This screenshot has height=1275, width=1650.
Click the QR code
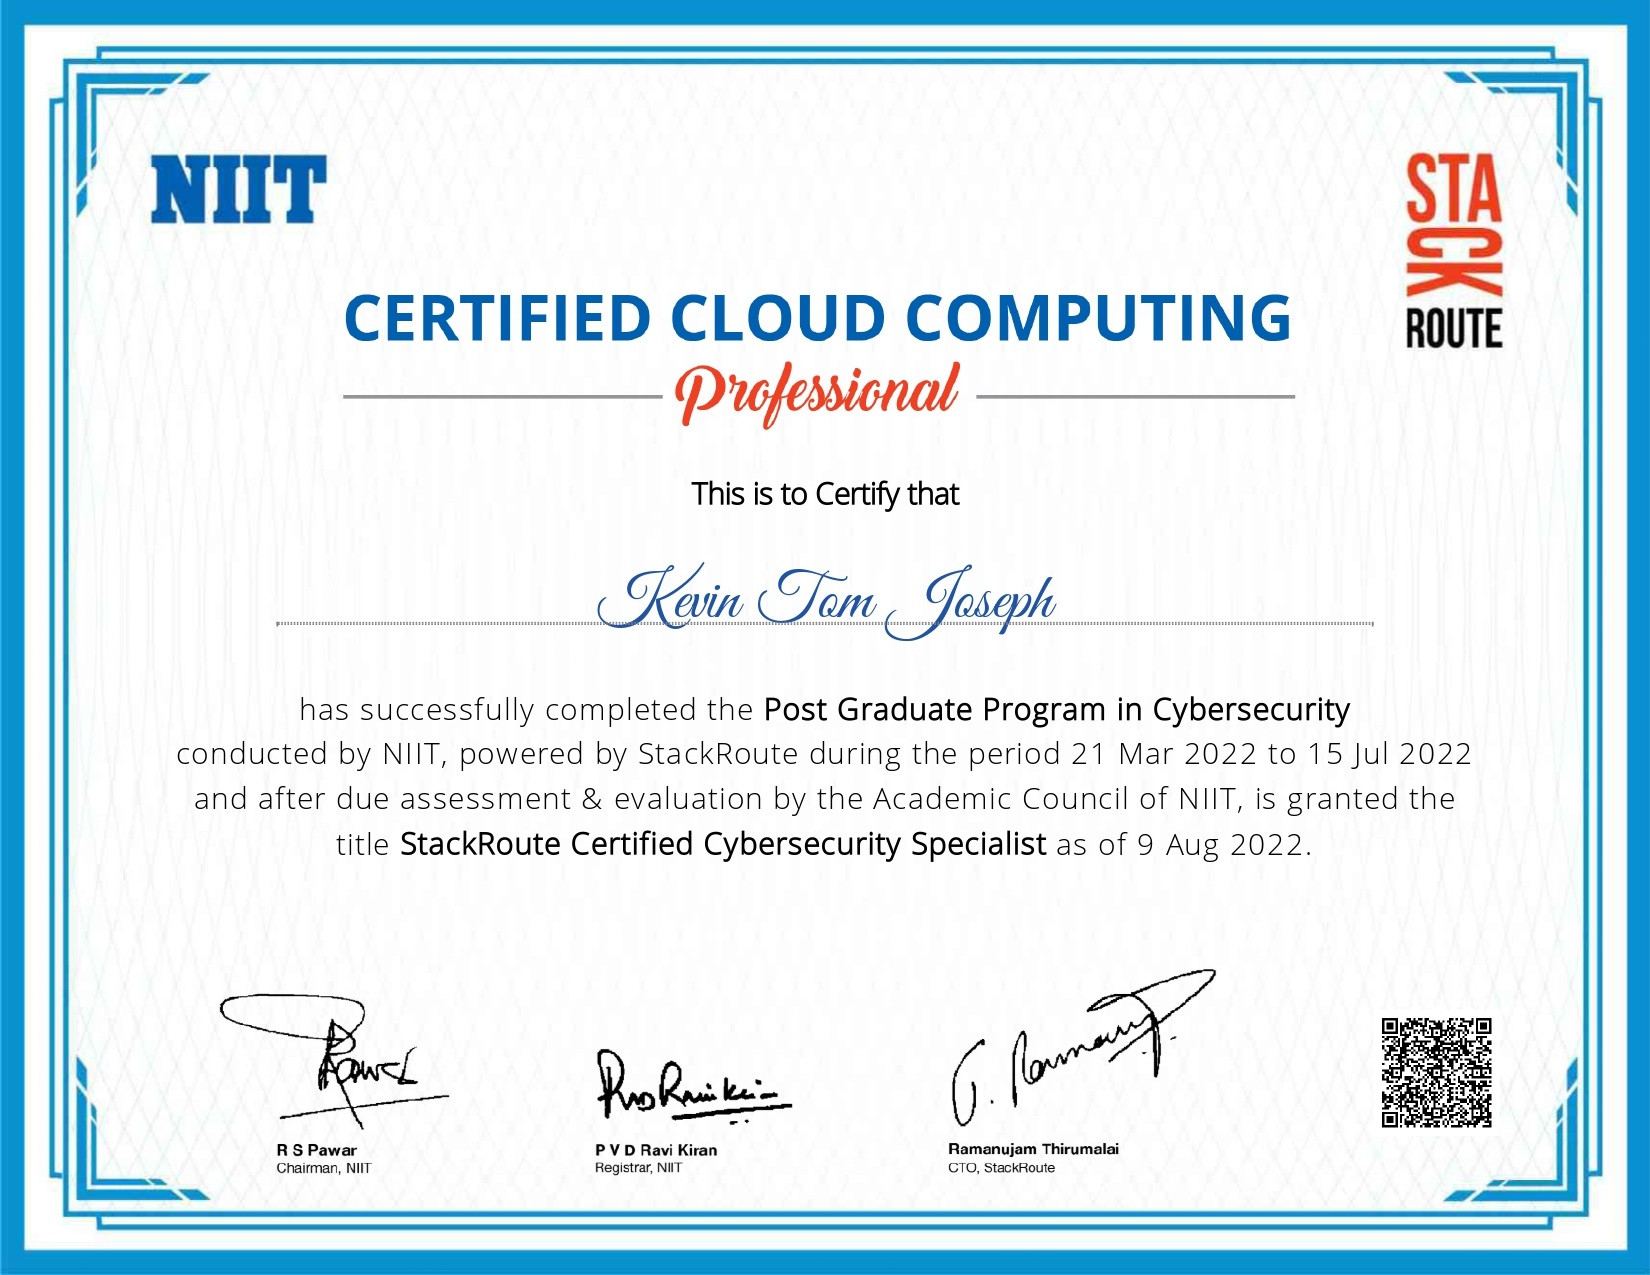coord(1437,1072)
